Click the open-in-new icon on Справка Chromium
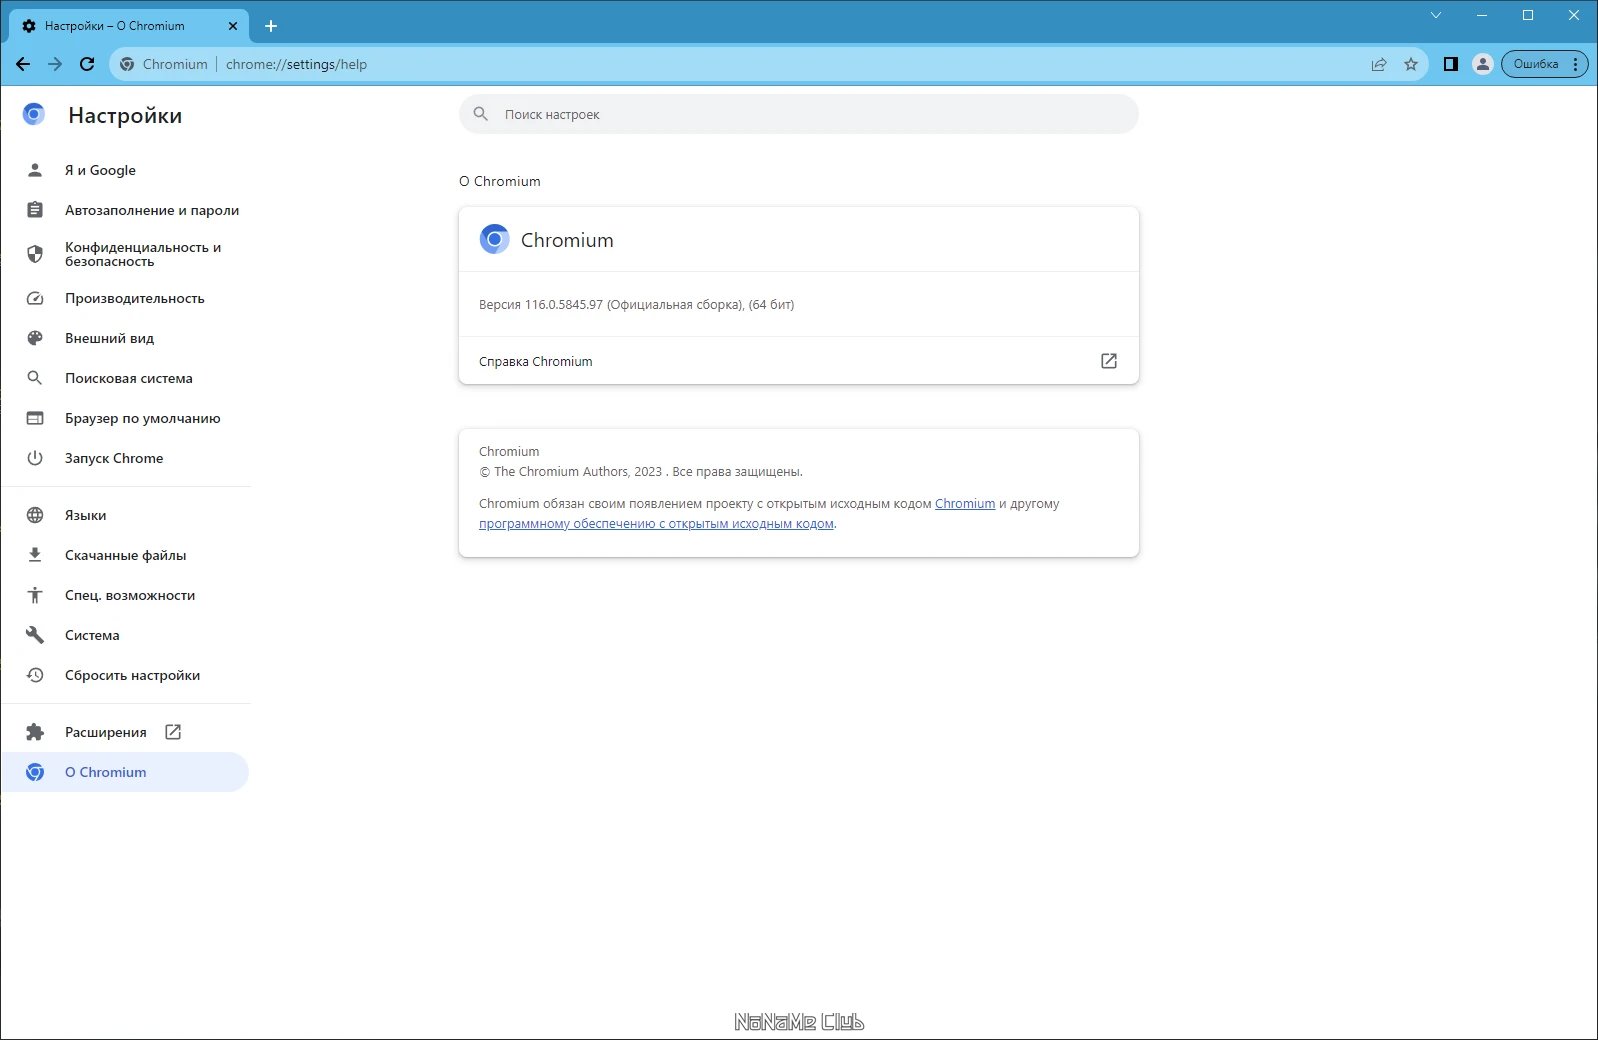 (1109, 361)
